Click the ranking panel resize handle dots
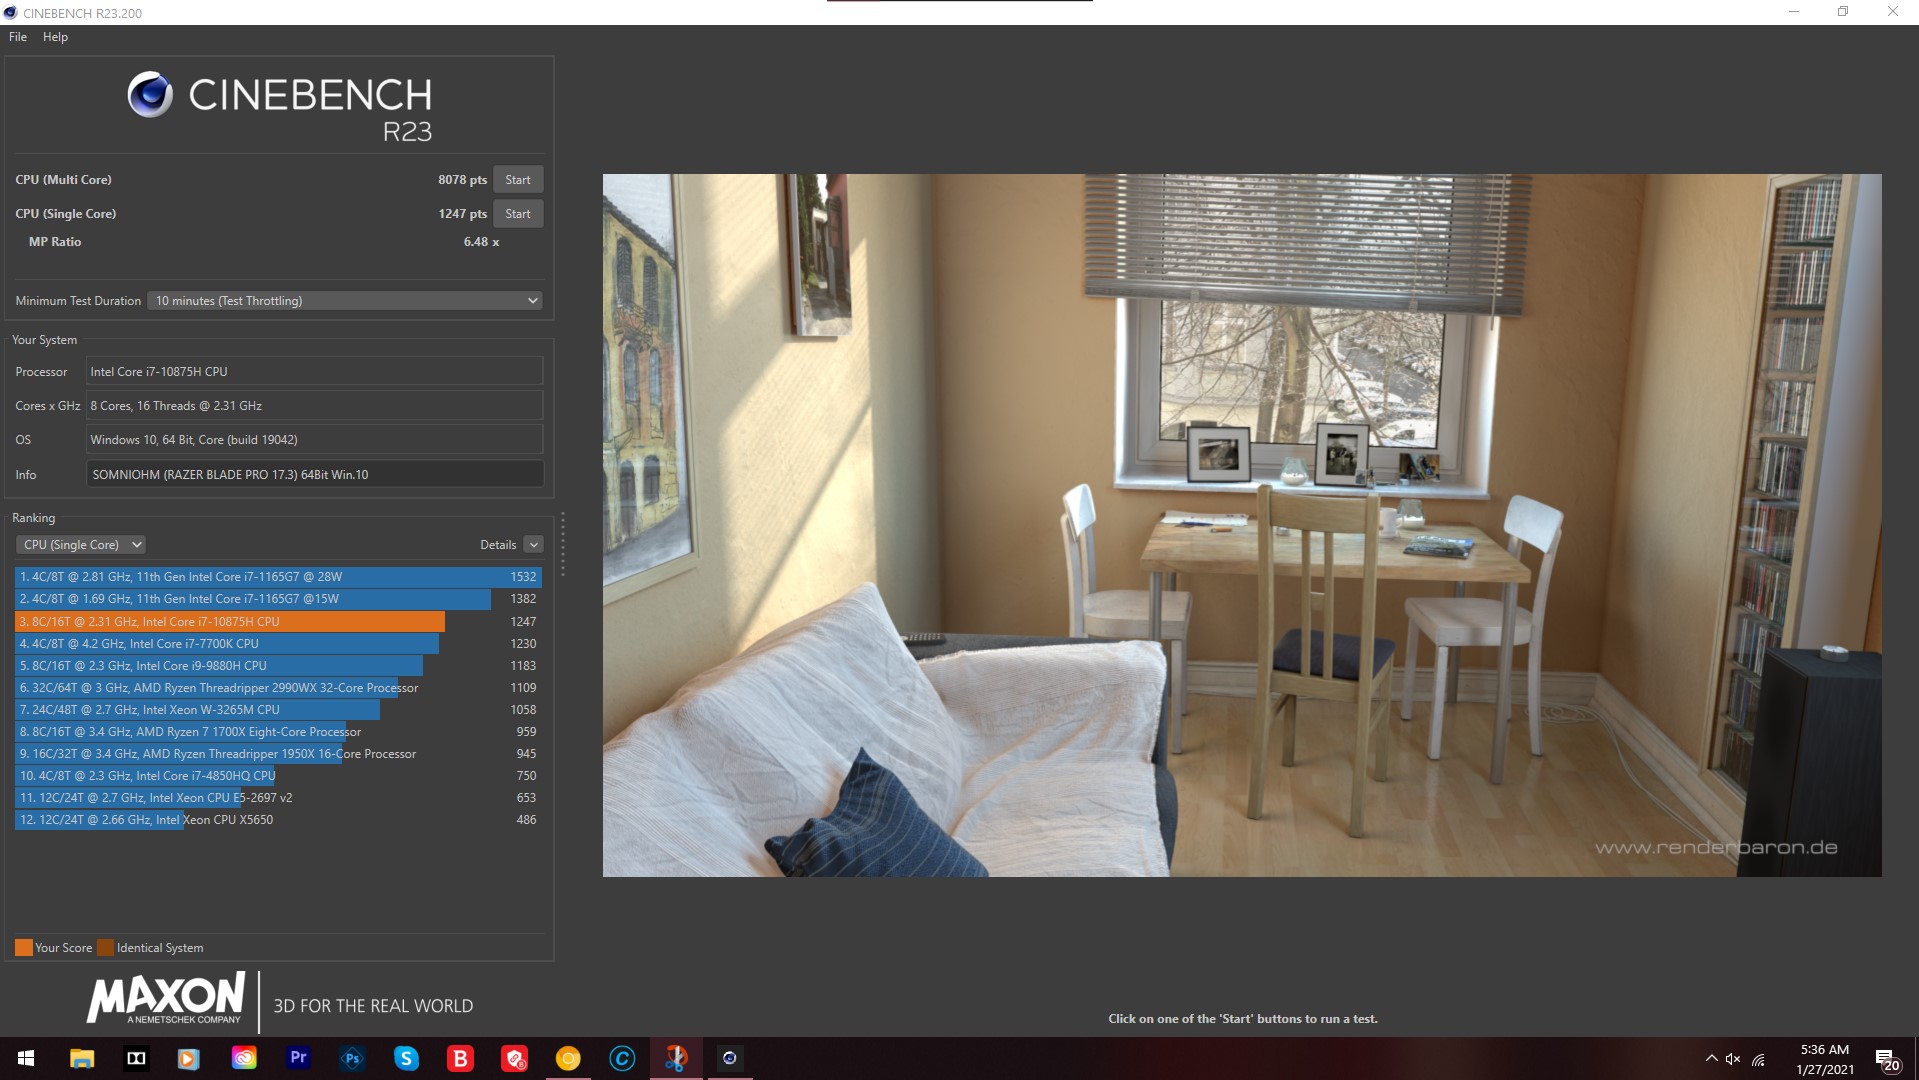 click(563, 545)
